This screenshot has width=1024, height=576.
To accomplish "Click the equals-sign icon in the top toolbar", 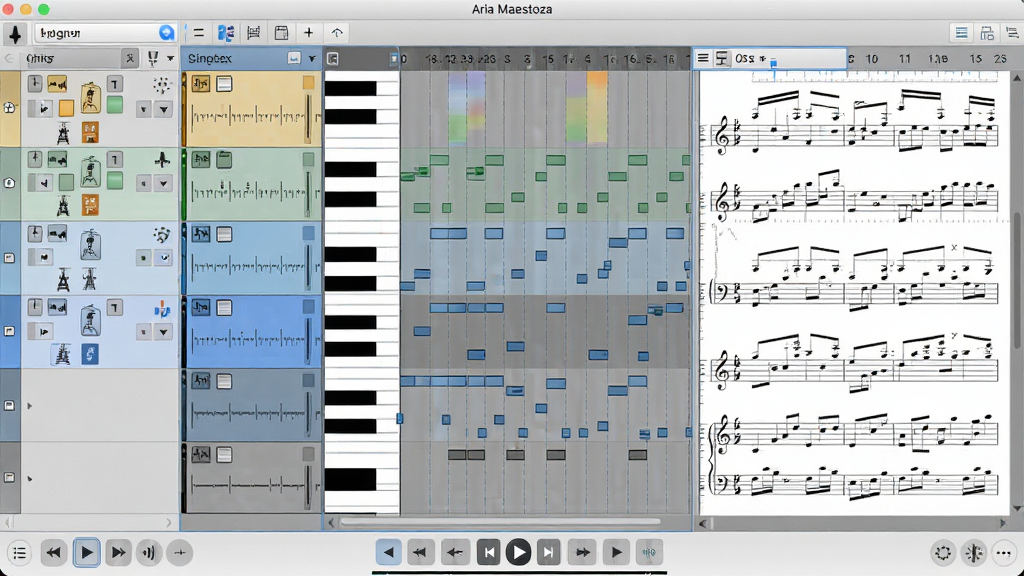I will 199,33.
